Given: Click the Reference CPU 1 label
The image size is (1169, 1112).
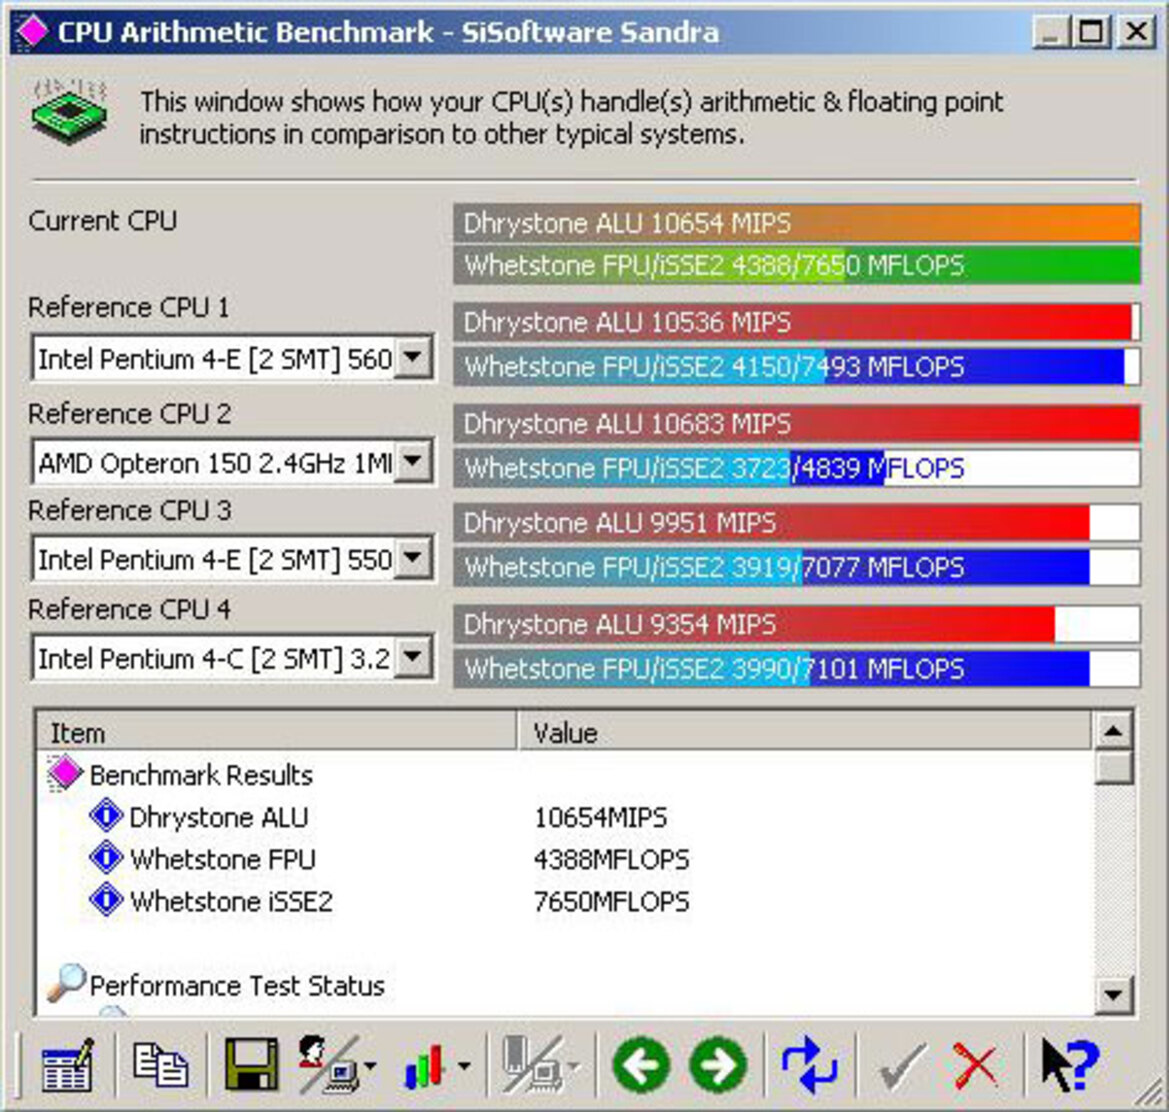Looking at the screenshot, I should click(128, 307).
